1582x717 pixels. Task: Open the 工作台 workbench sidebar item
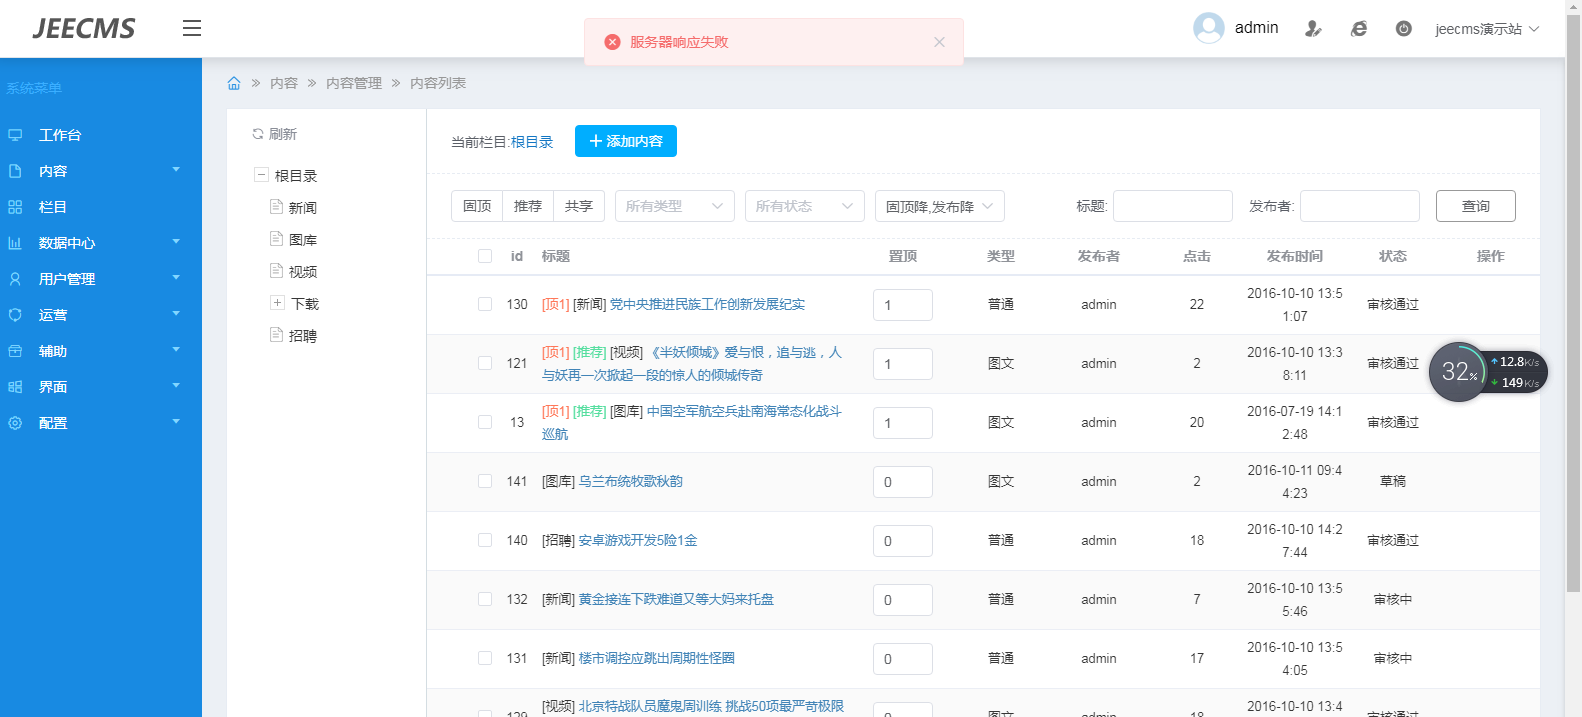coord(60,135)
